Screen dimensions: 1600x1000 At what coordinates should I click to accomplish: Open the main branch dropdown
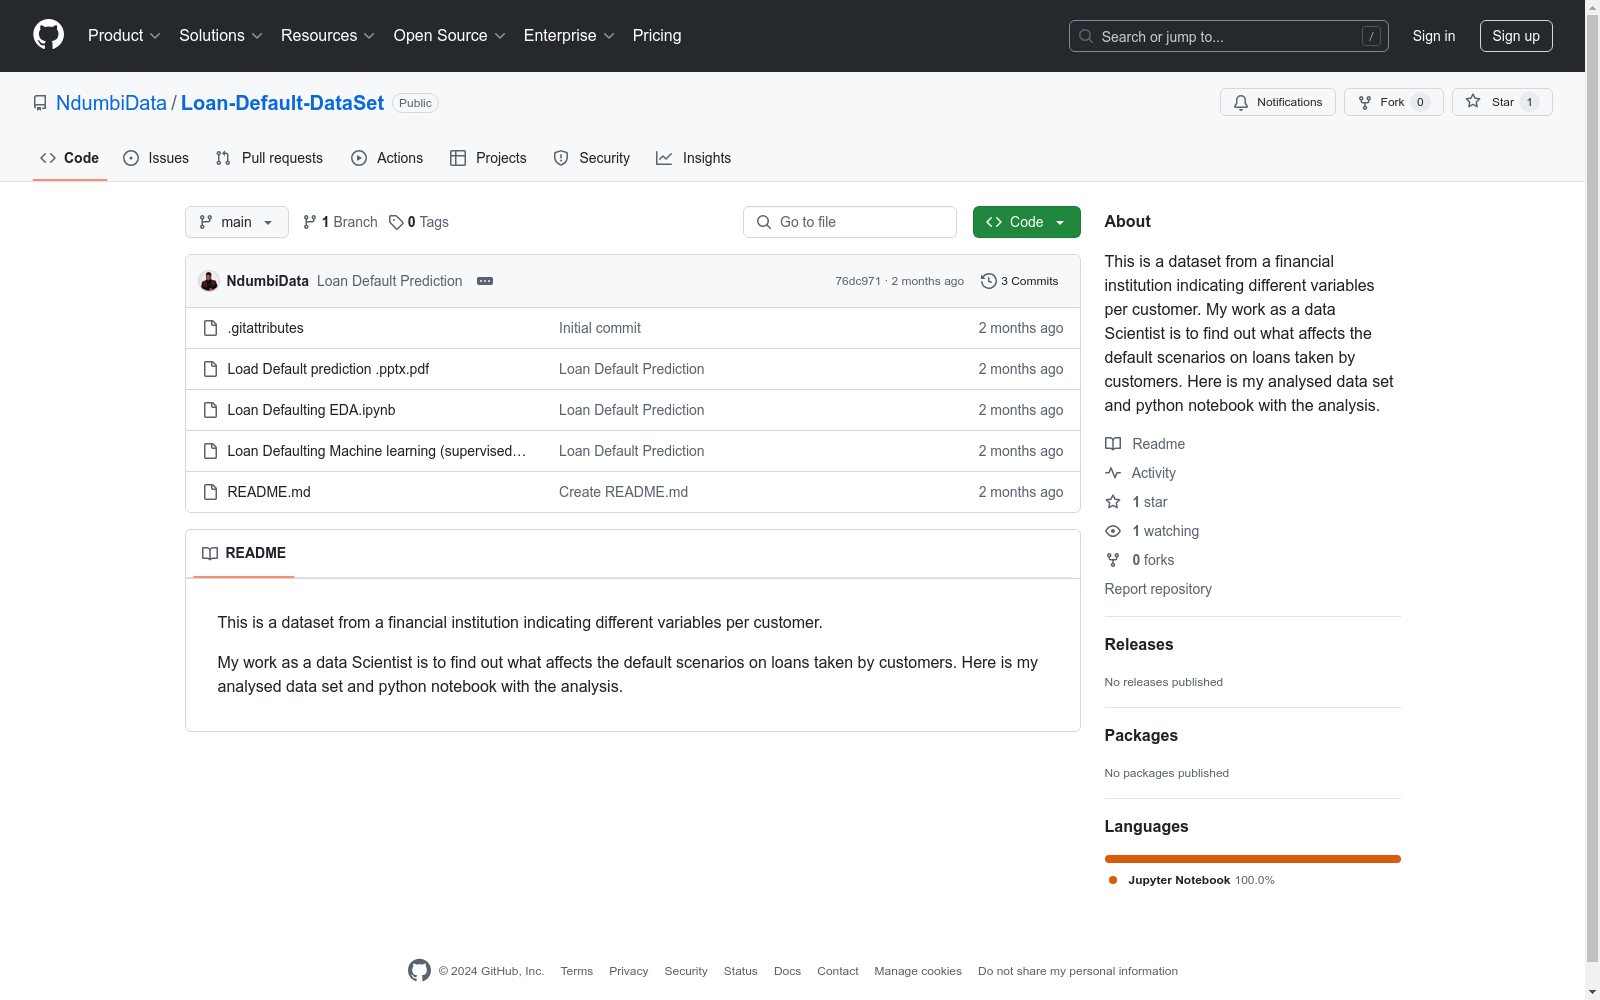point(237,222)
